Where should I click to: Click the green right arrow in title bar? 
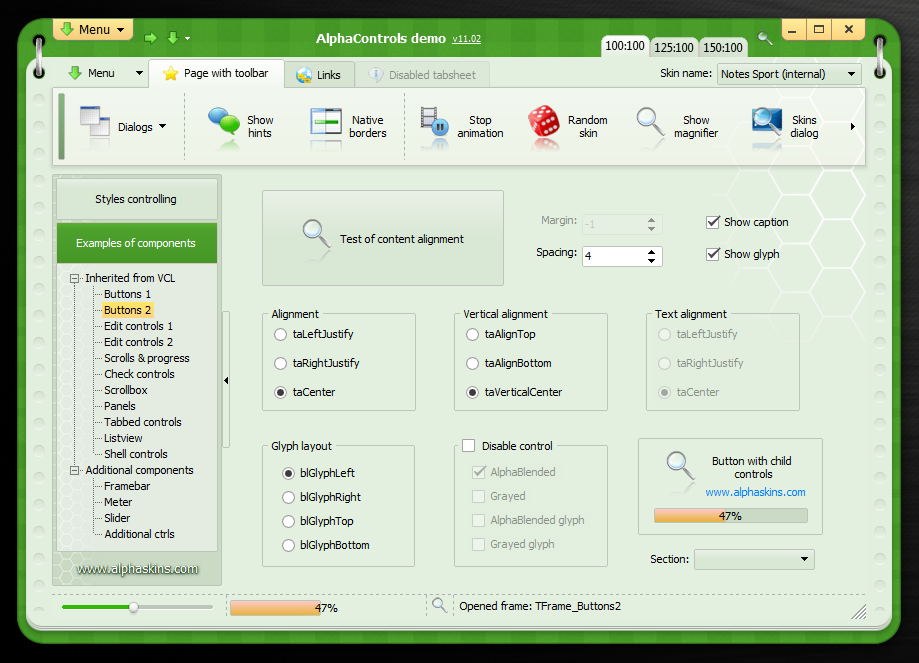pos(151,38)
